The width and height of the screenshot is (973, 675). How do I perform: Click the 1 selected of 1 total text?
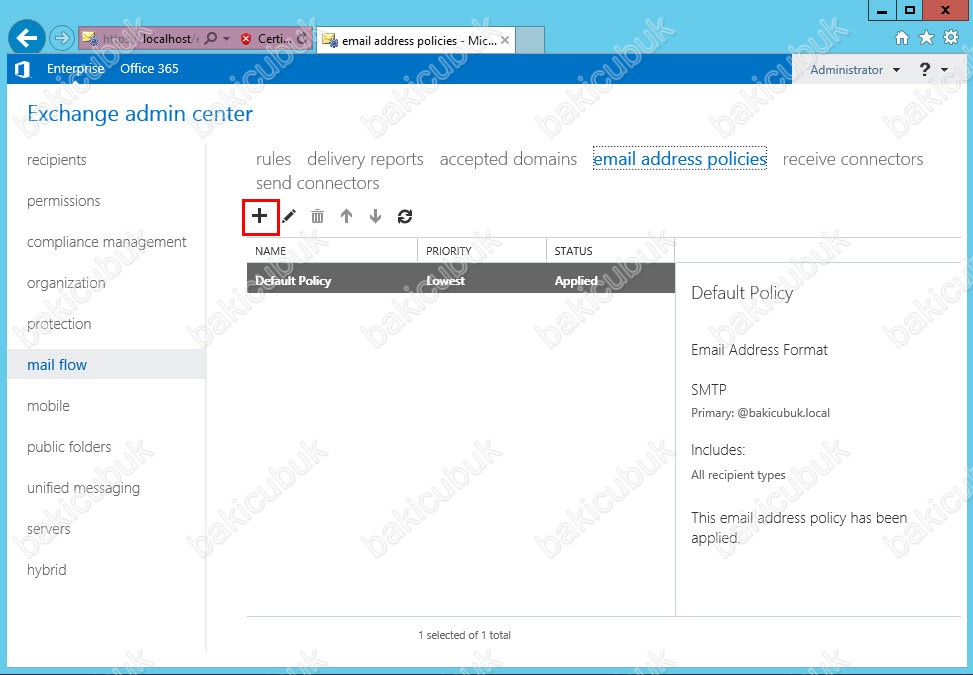[464, 635]
